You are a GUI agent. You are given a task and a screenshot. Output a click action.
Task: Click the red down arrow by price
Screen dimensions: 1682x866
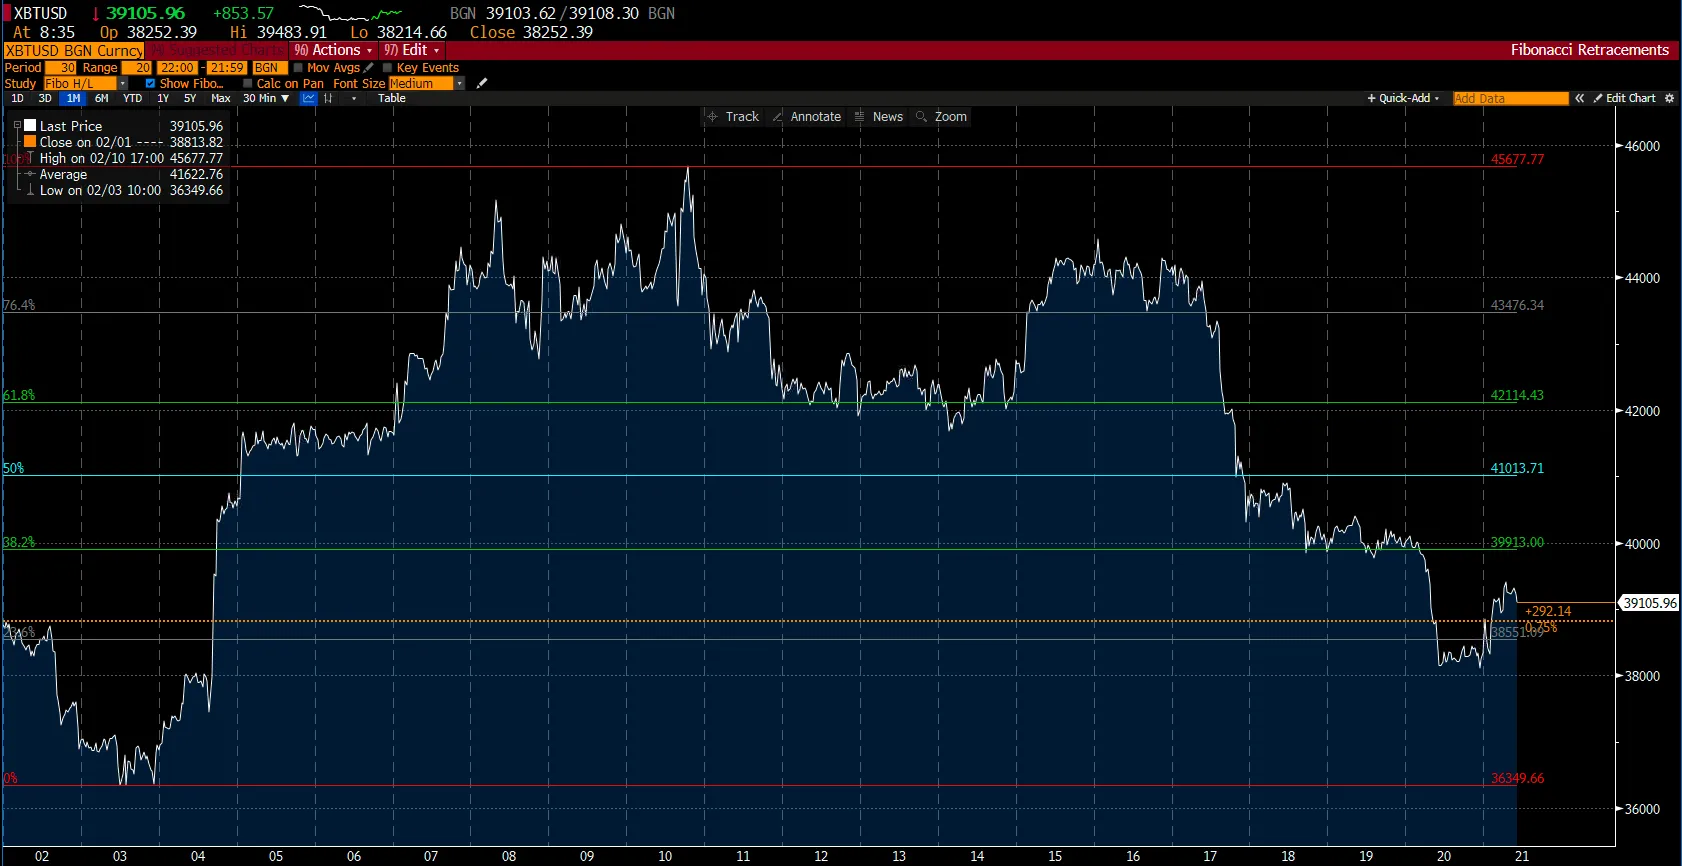coord(96,14)
